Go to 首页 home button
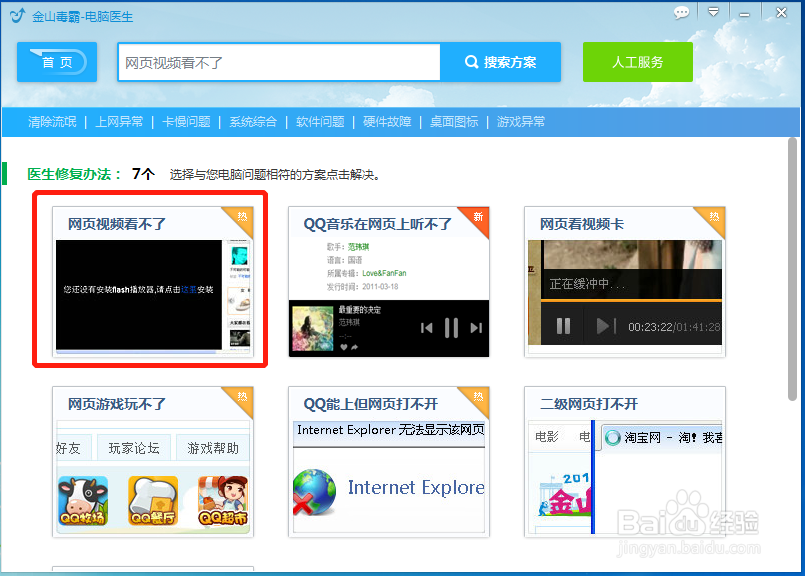The height and width of the screenshot is (576, 805). (x=57, y=62)
